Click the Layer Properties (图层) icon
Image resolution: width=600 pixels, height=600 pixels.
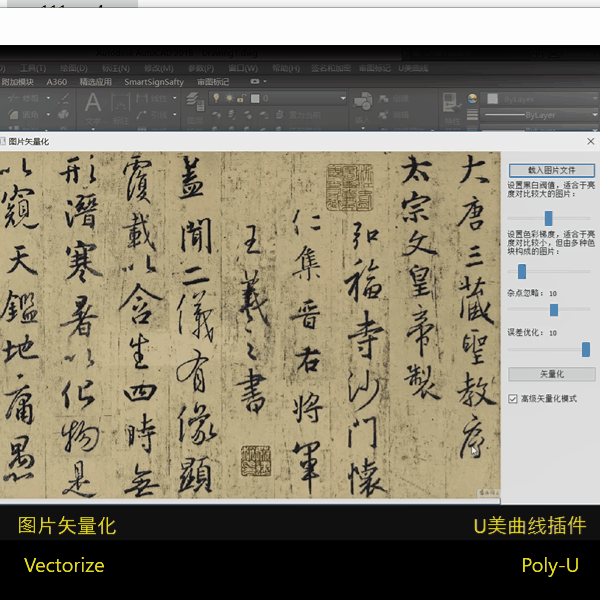point(194,101)
